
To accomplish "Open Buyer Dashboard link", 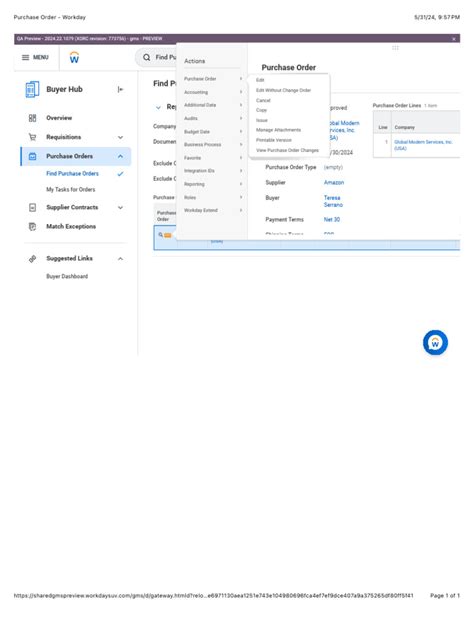I will [x=67, y=276].
